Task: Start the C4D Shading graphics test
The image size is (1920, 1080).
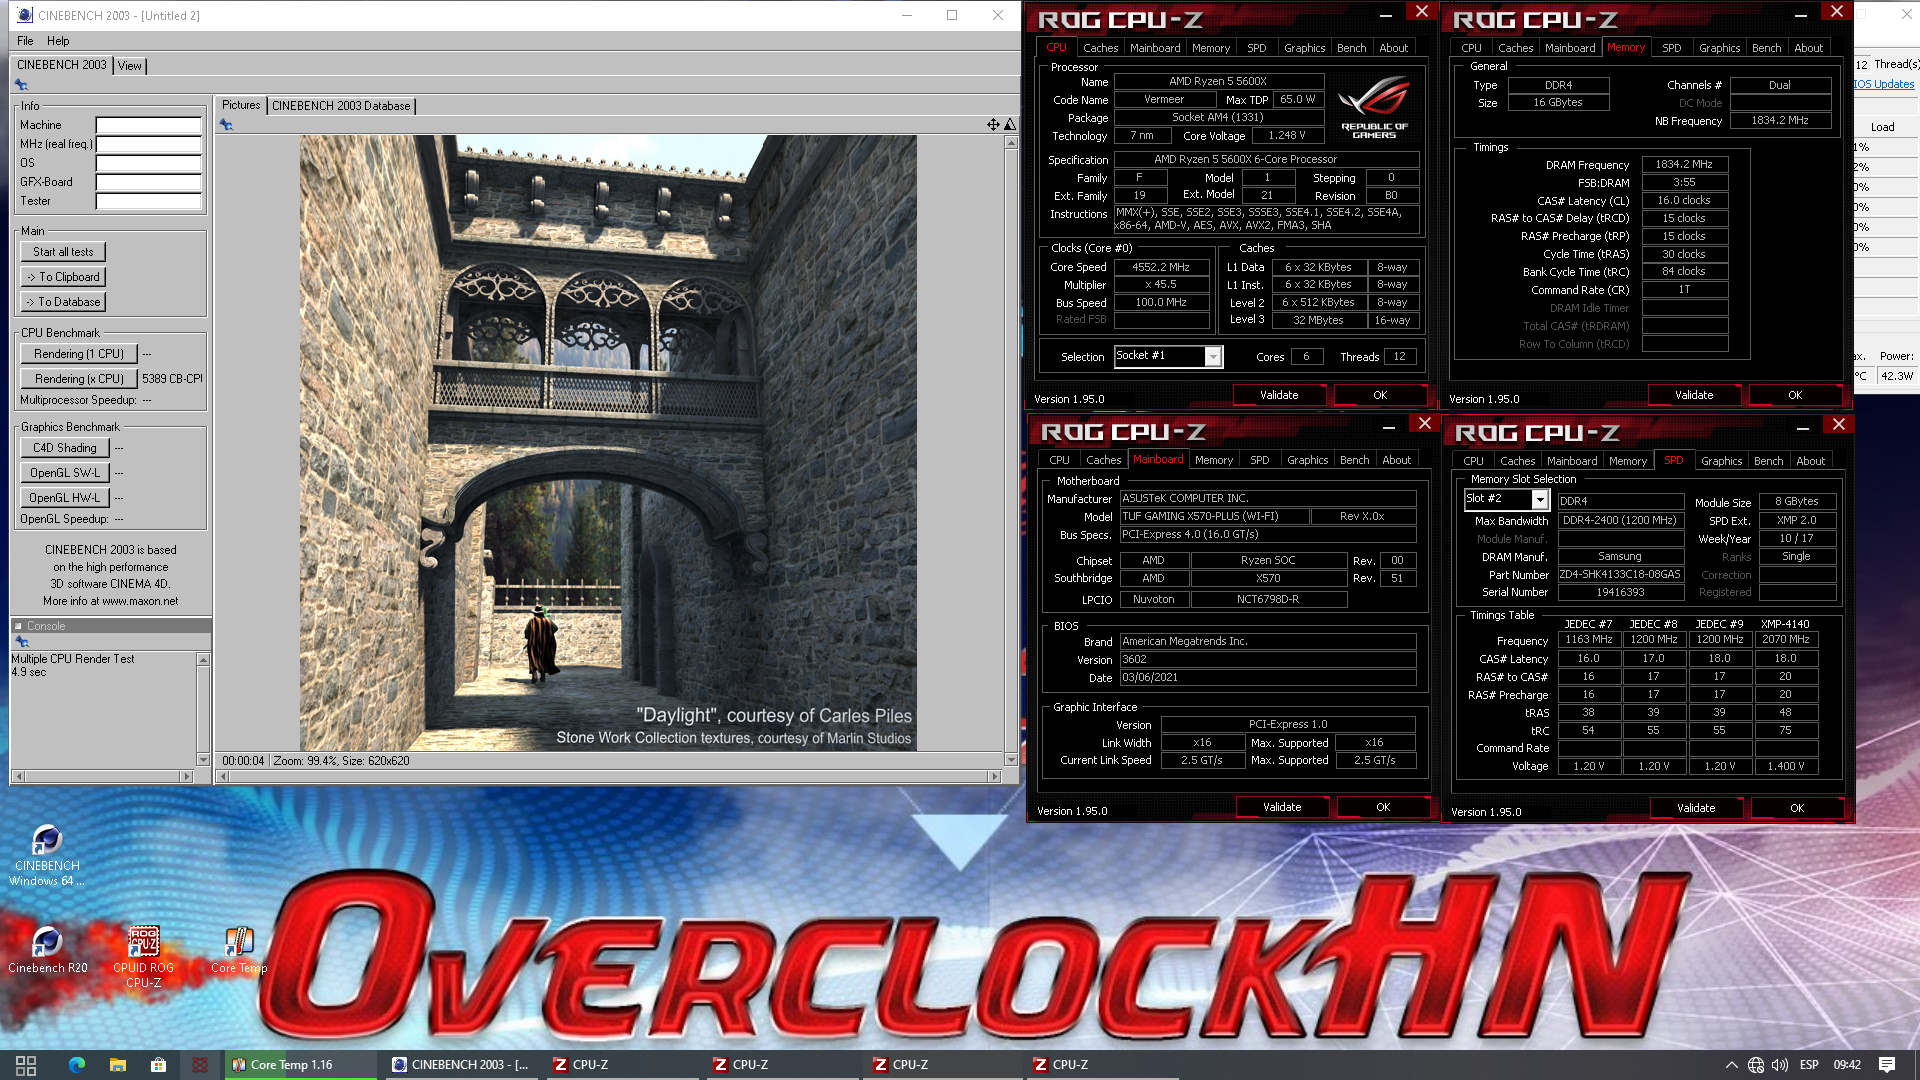Action: [x=65, y=448]
